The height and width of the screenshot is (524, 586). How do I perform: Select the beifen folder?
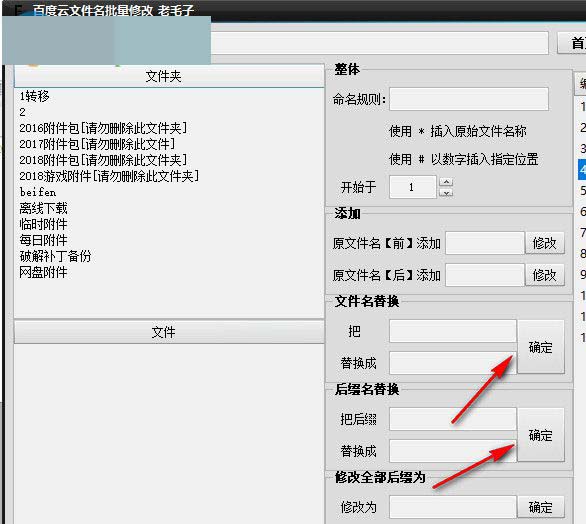click(38, 192)
